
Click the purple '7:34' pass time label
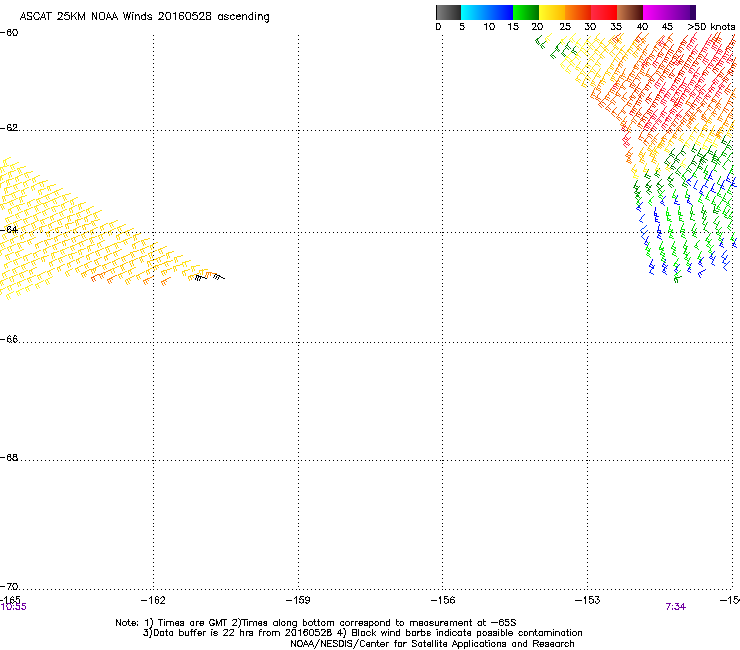pos(676,607)
